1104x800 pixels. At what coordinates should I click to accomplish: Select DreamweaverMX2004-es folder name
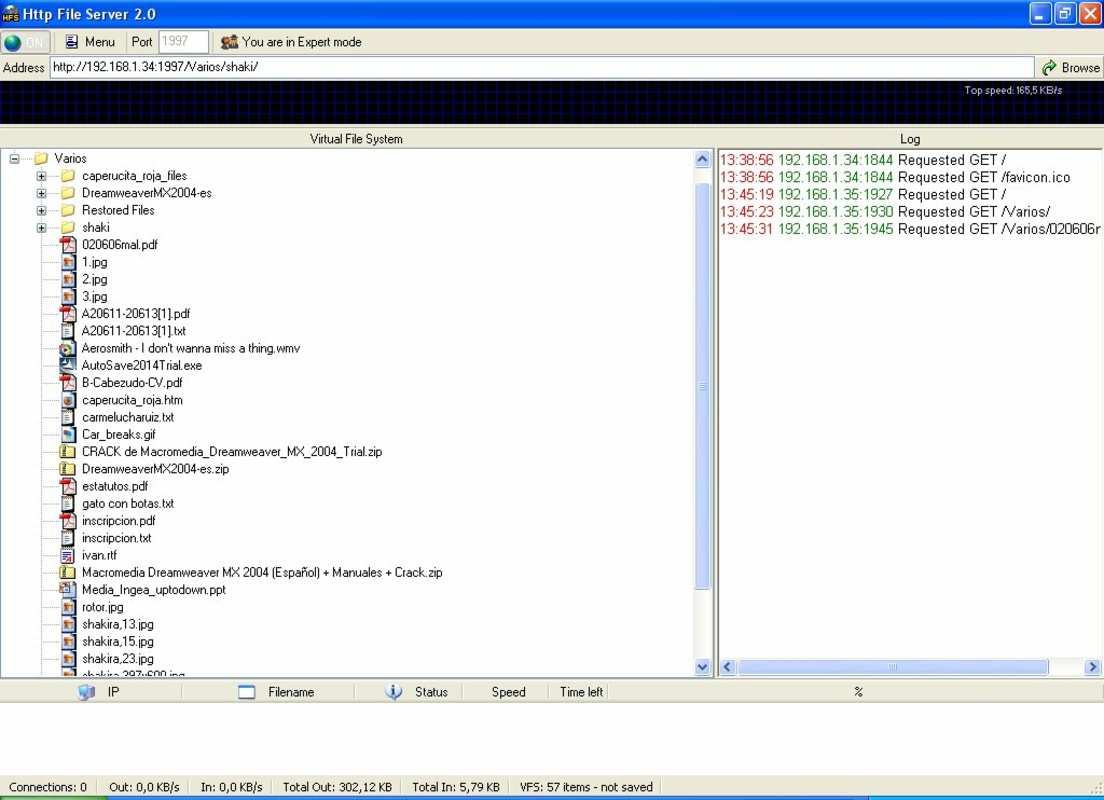(x=146, y=193)
